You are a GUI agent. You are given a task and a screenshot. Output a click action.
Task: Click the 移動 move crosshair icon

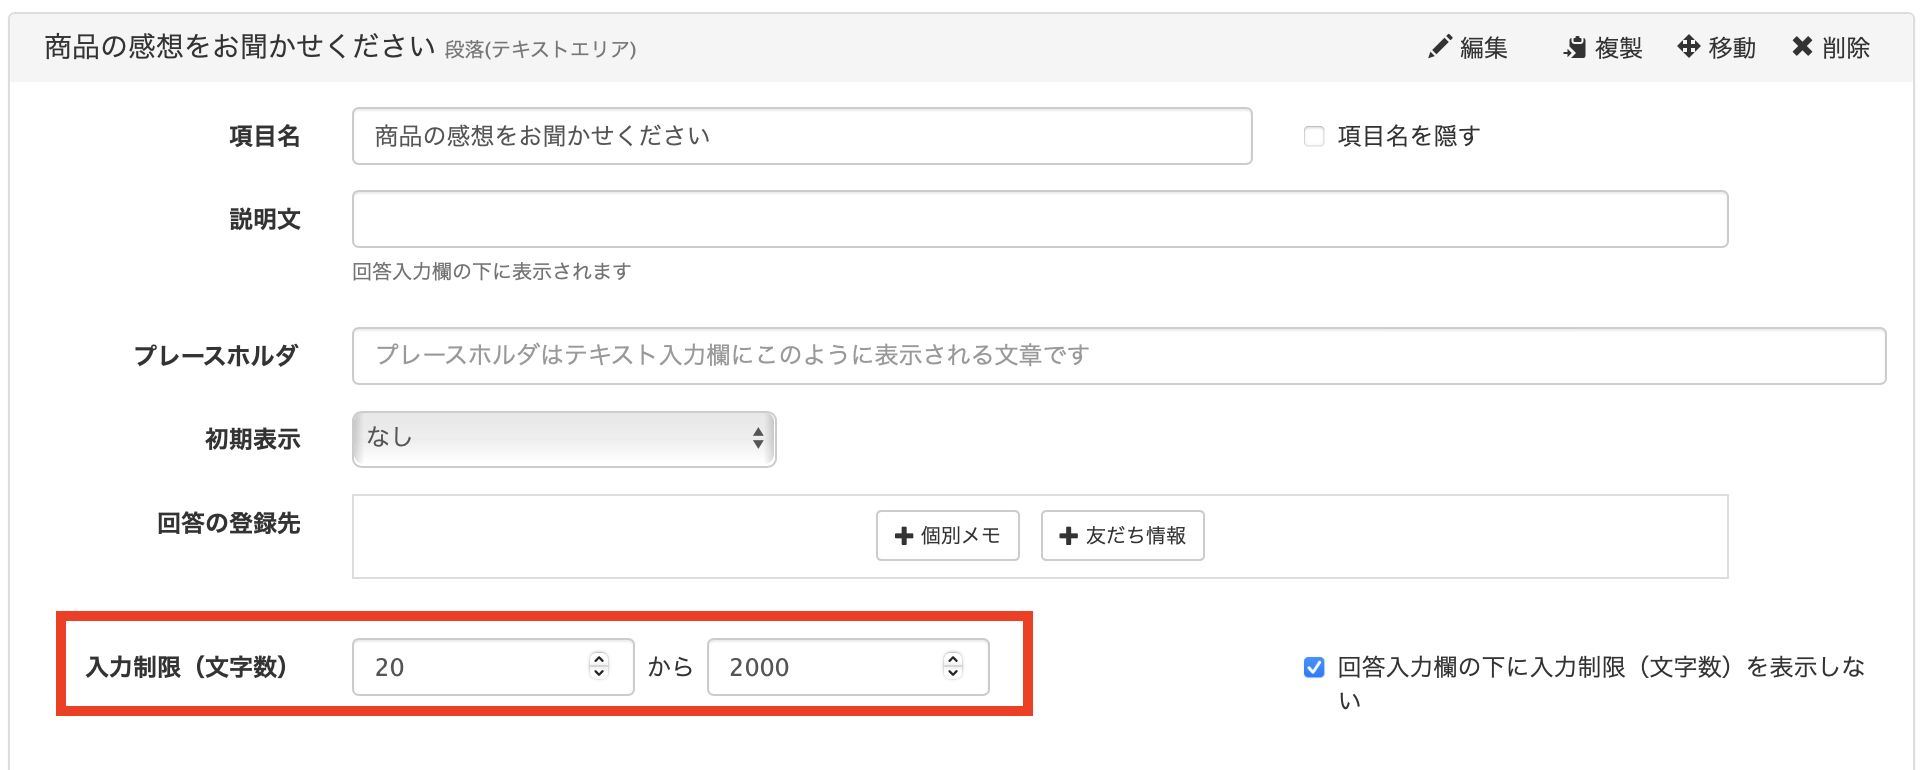click(1690, 46)
